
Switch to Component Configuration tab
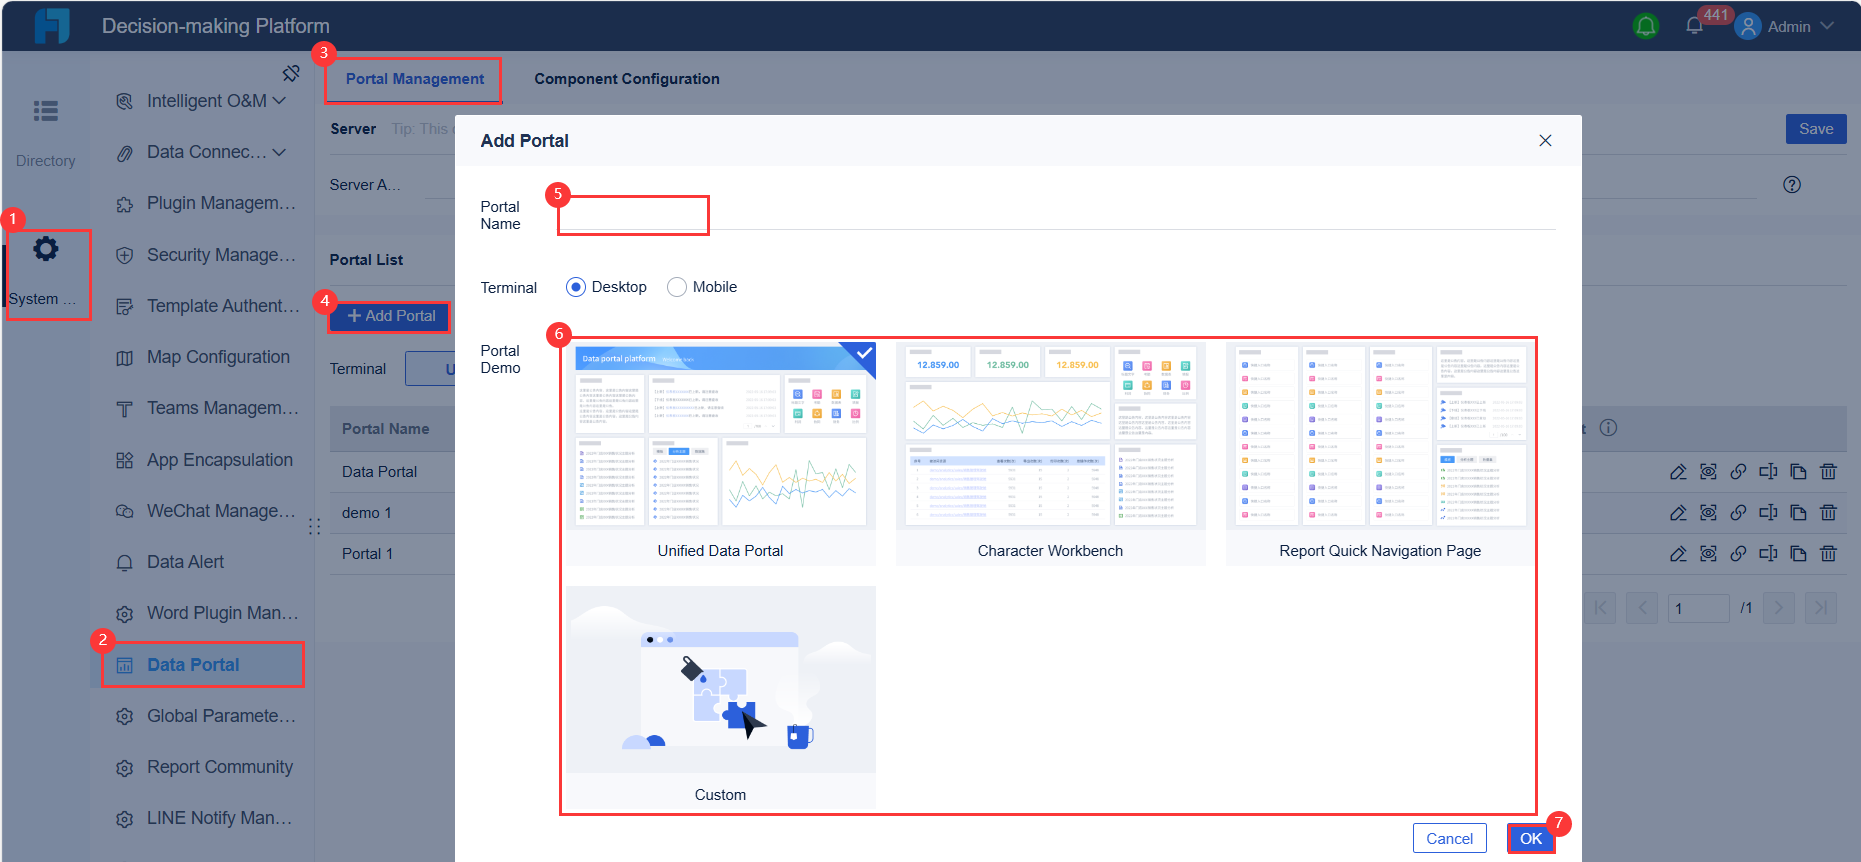627,79
